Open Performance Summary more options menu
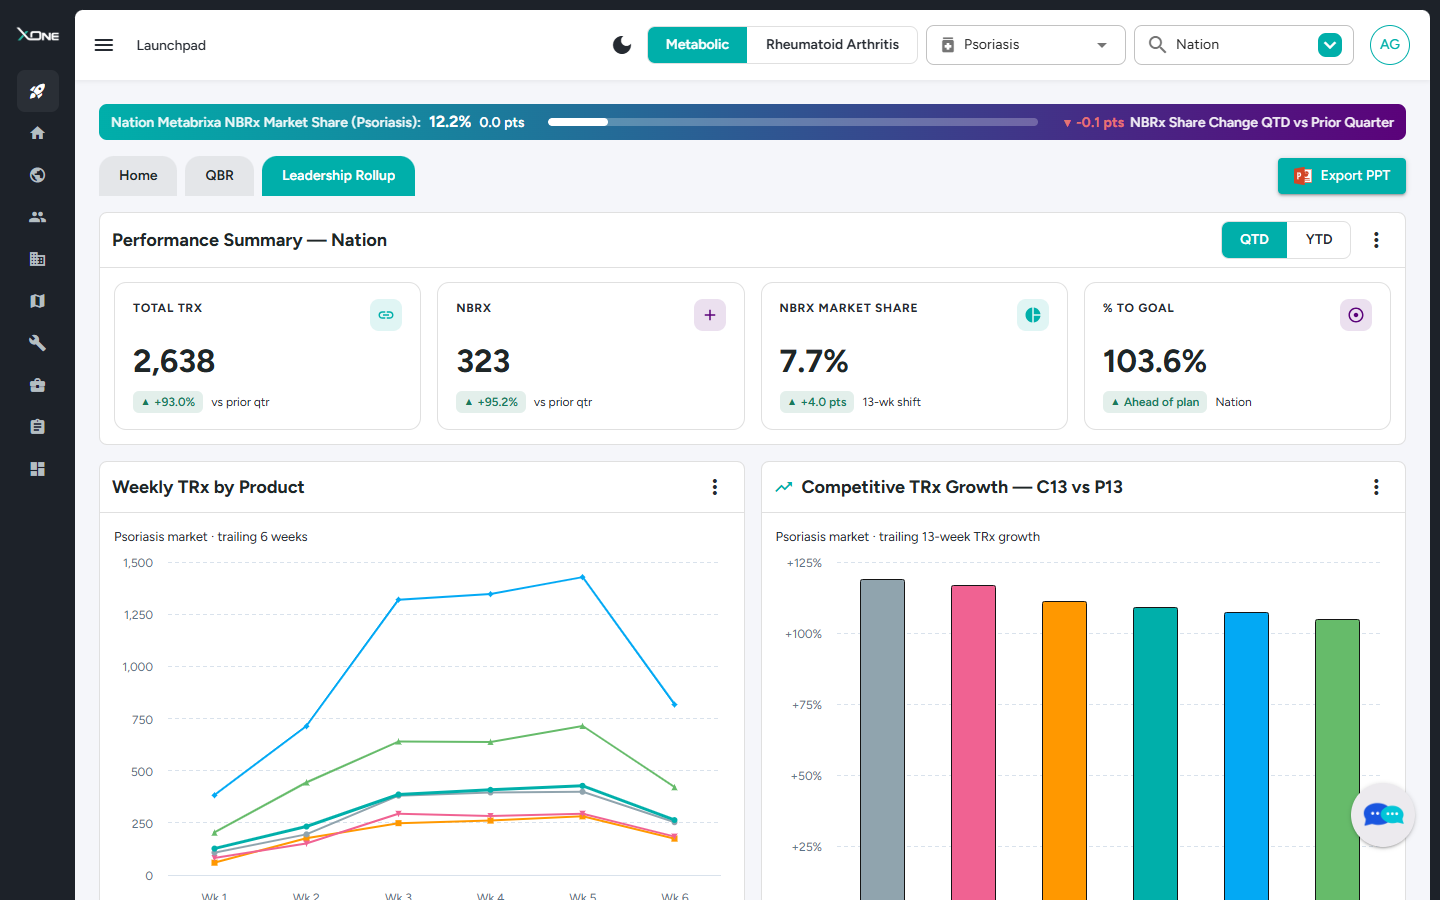The height and width of the screenshot is (900, 1440). pyautogui.click(x=1377, y=240)
